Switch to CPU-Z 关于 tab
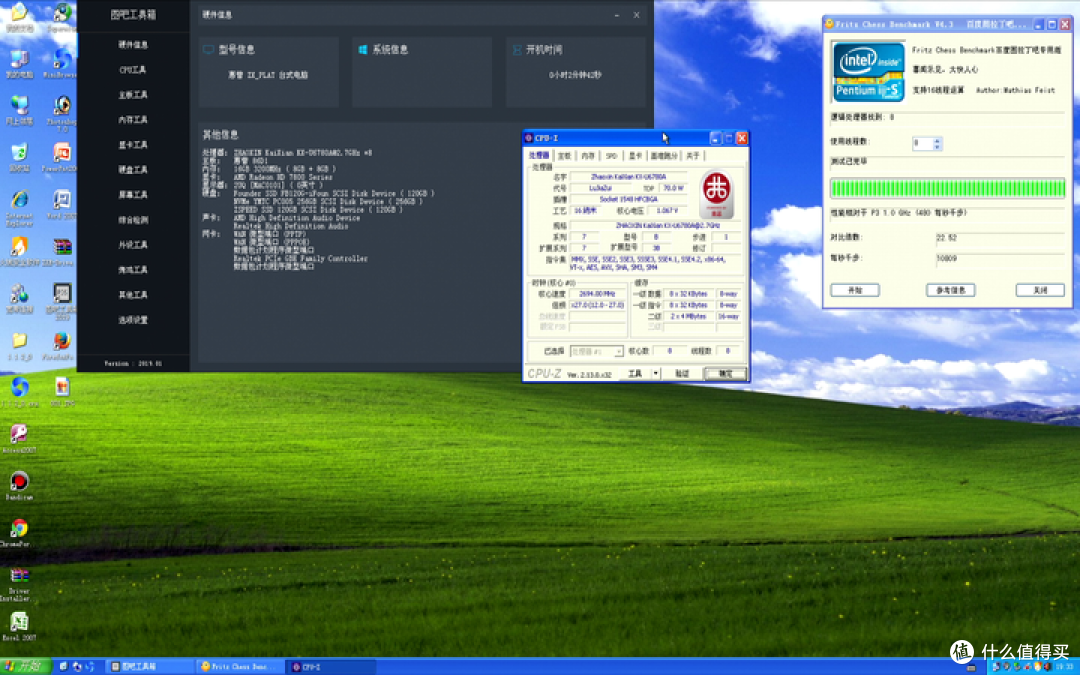 coord(693,156)
